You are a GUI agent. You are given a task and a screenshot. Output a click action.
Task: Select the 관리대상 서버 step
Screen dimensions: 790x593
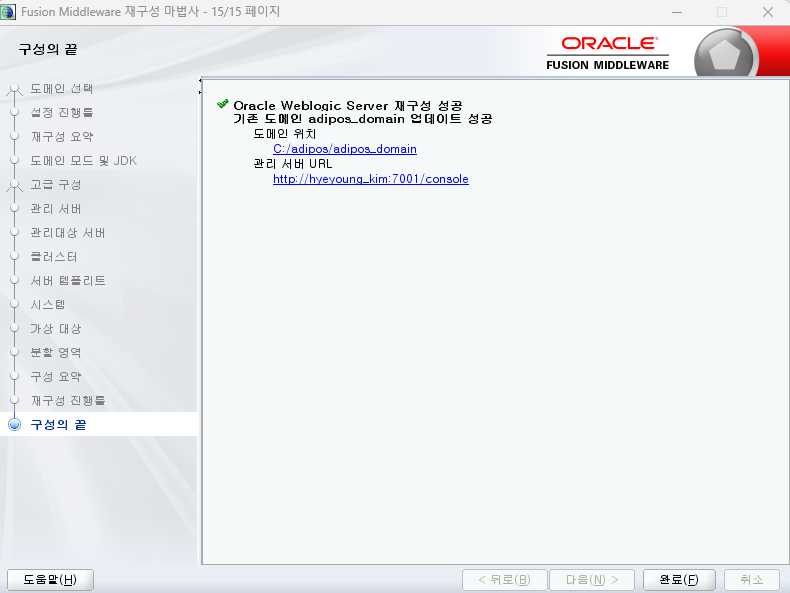click(68, 233)
